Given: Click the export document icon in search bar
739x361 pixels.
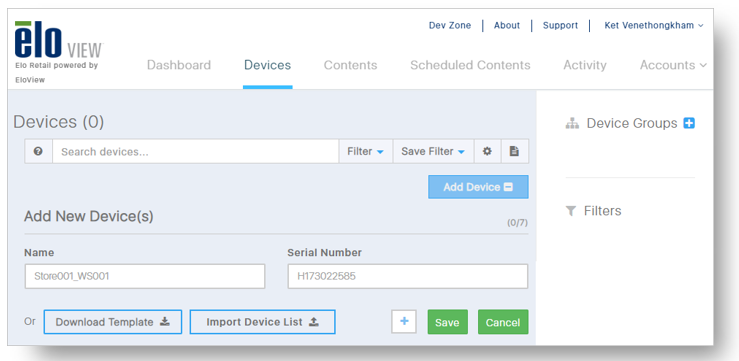Looking at the screenshot, I should [x=514, y=151].
